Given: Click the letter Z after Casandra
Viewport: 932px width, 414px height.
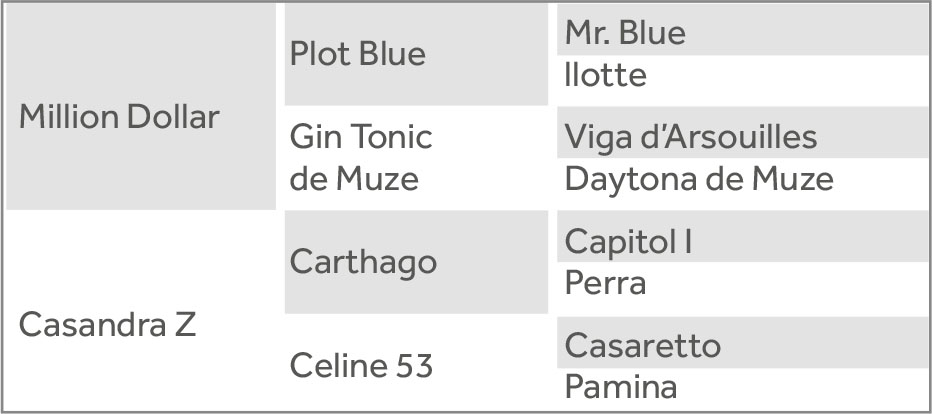Looking at the screenshot, I should point(185,325).
